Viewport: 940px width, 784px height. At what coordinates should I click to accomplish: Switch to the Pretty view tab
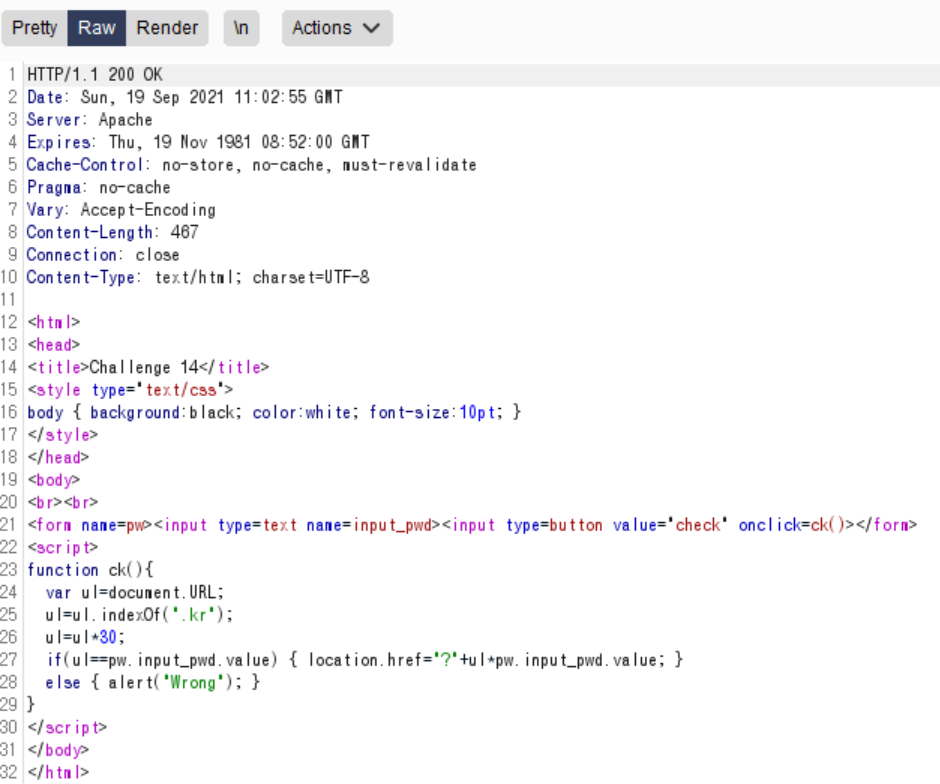point(34,28)
